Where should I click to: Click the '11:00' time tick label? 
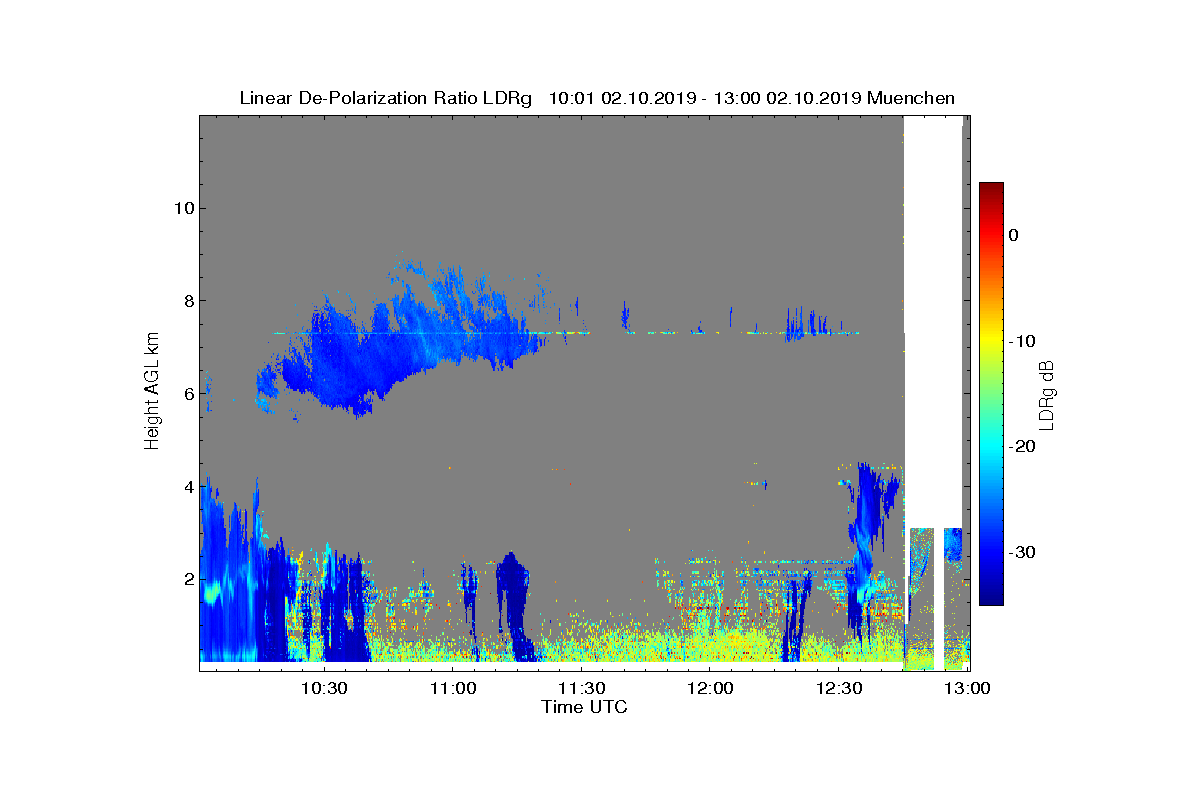(452, 688)
